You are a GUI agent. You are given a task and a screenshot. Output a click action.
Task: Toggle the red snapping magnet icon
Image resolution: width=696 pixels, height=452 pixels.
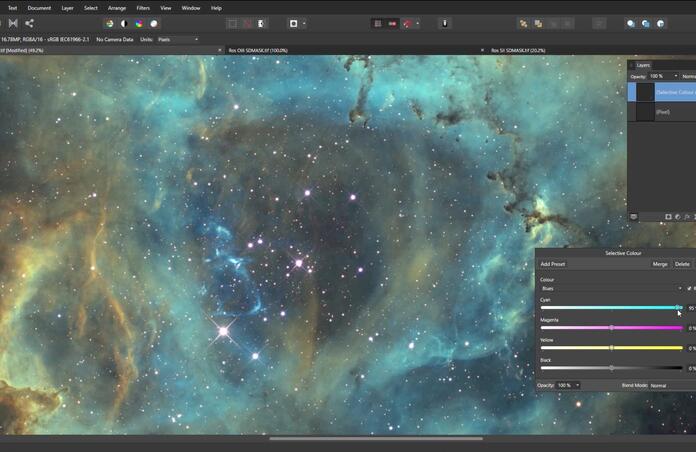407,24
